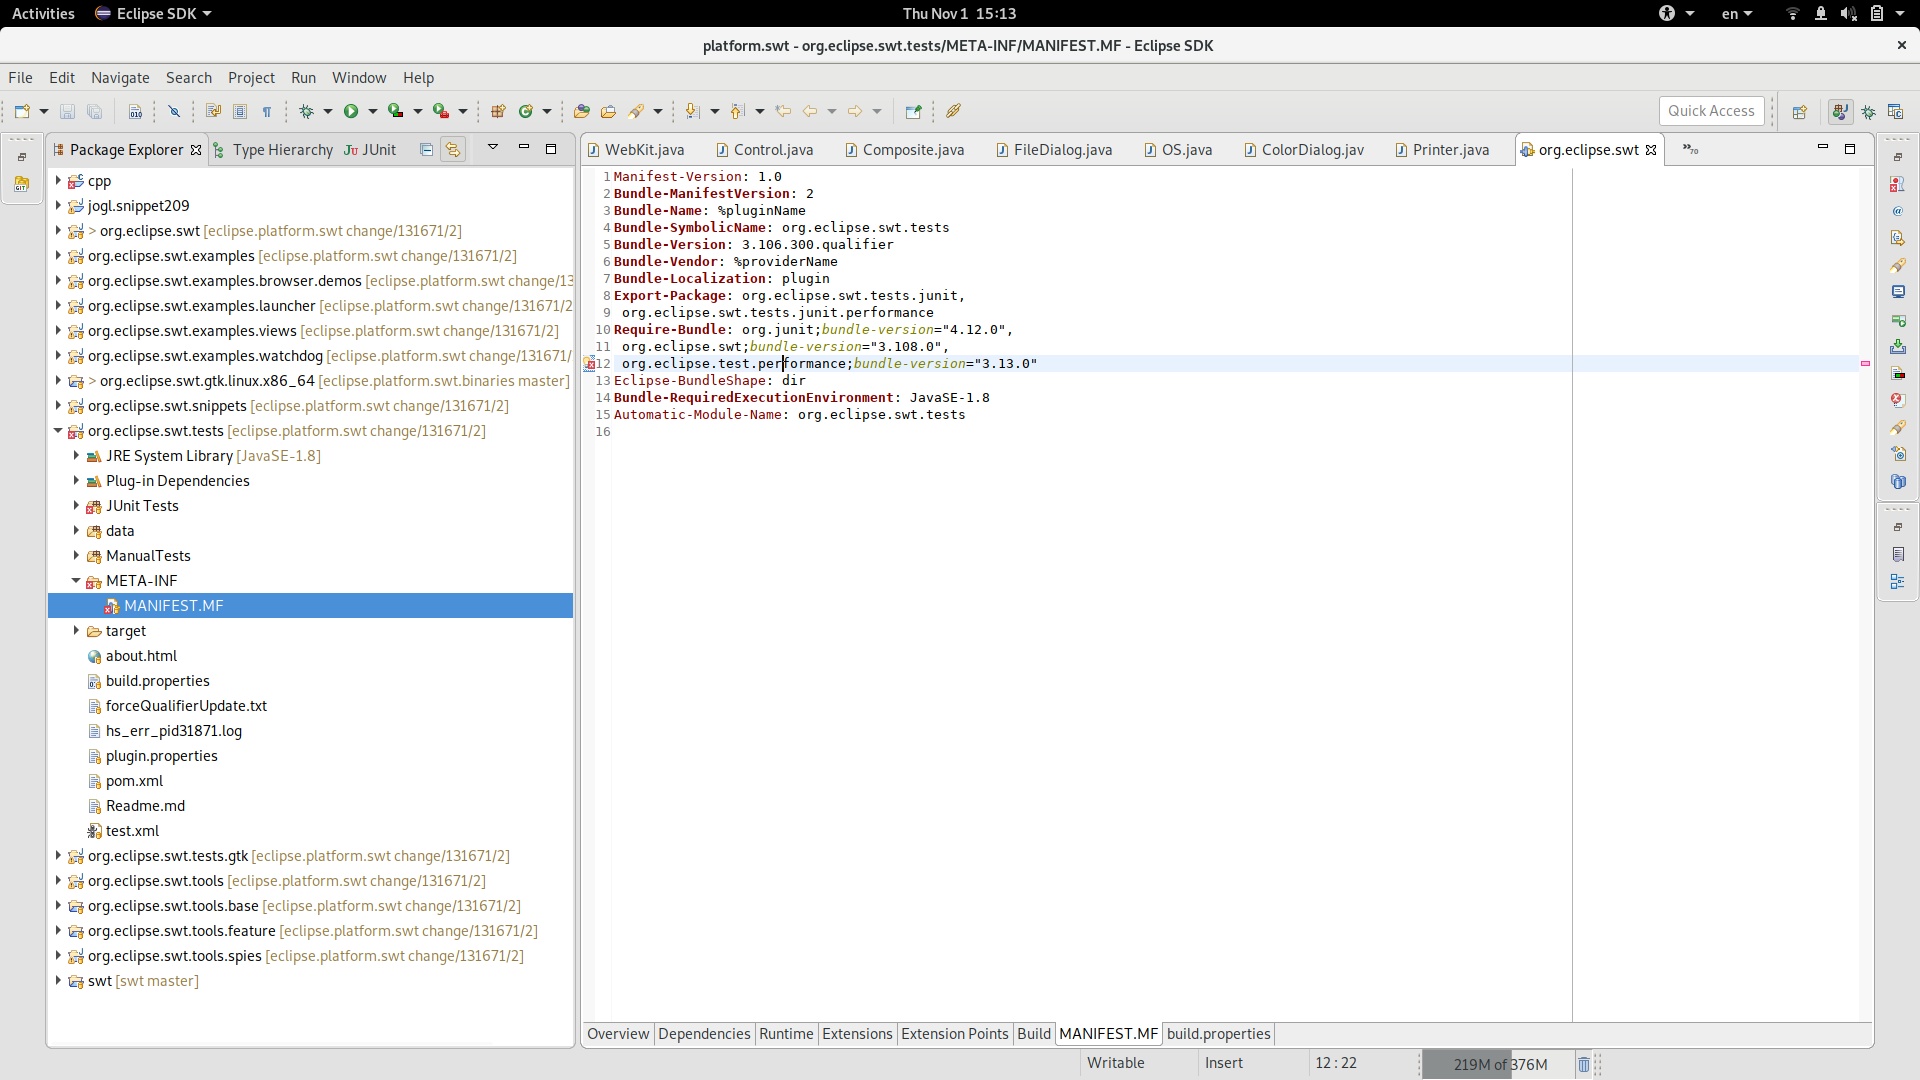The width and height of the screenshot is (1920, 1080).
Task: Select pom.xml in Package Explorer
Action: [x=134, y=781]
